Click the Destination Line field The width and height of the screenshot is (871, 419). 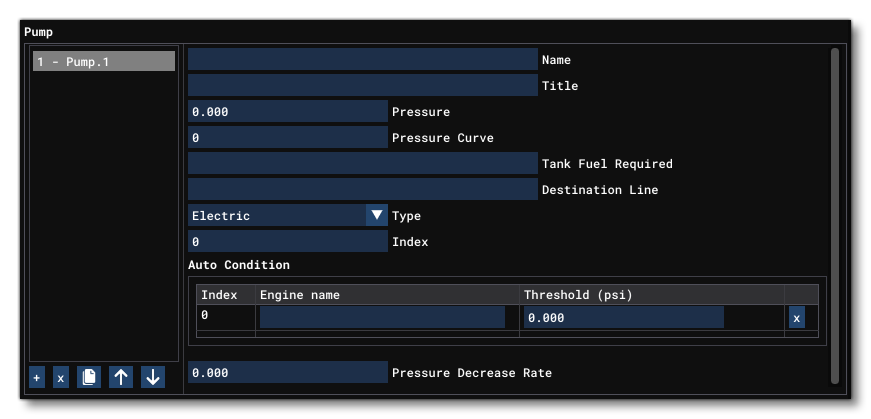(362, 190)
